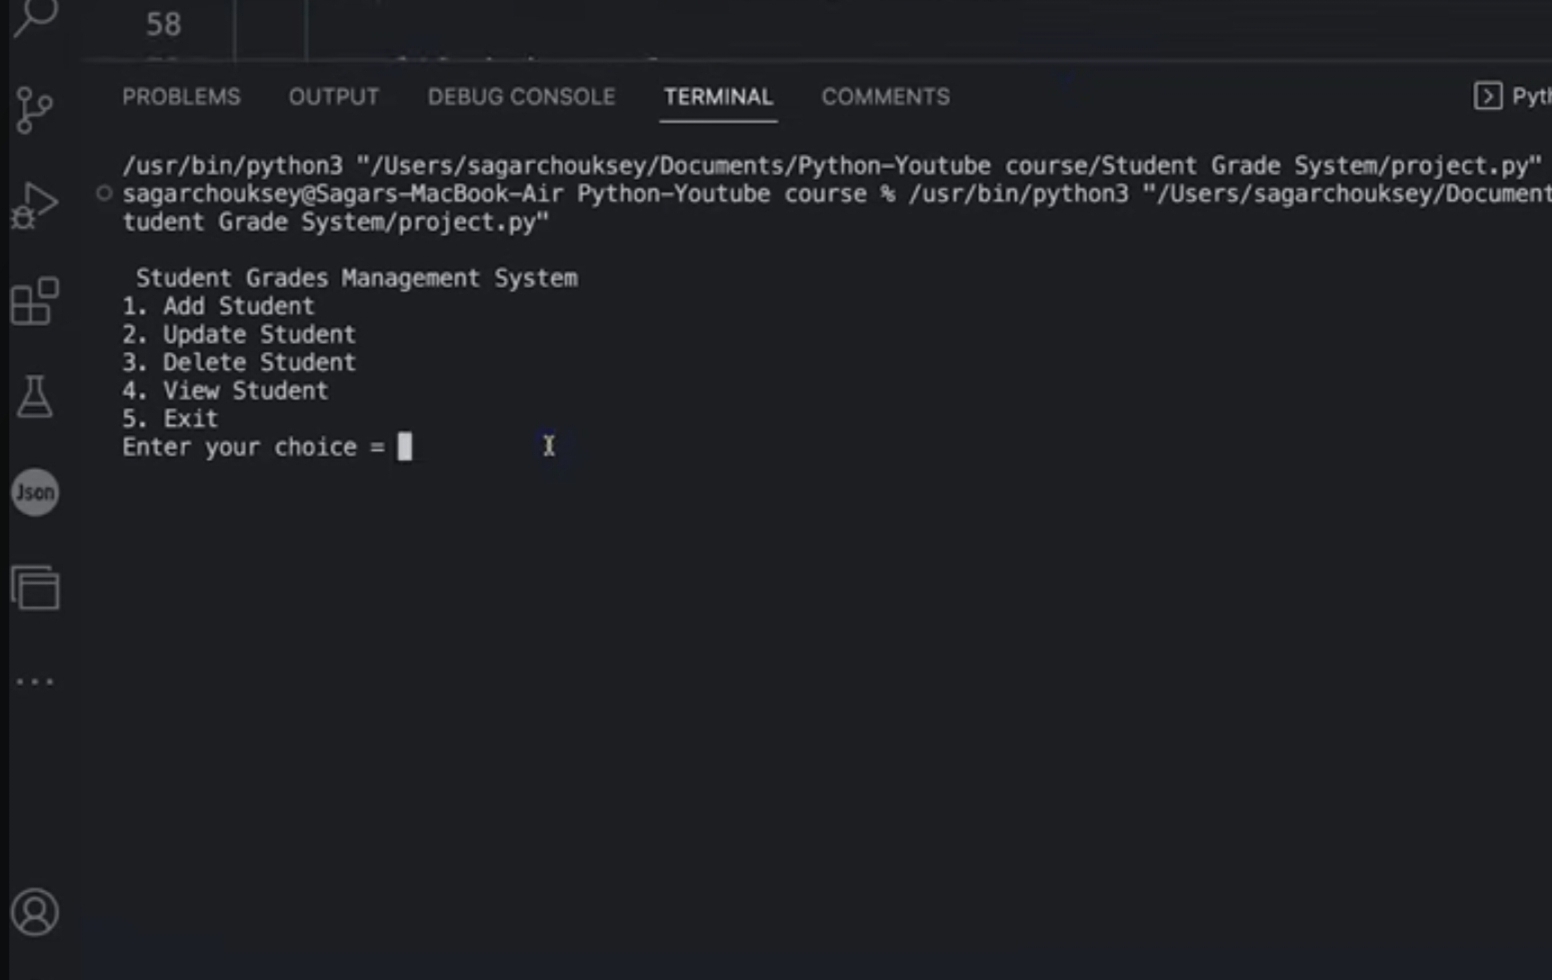The width and height of the screenshot is (1552, 980).
Task: Open the editor layouts sidebar icon
Action: (x=35, y=589)
